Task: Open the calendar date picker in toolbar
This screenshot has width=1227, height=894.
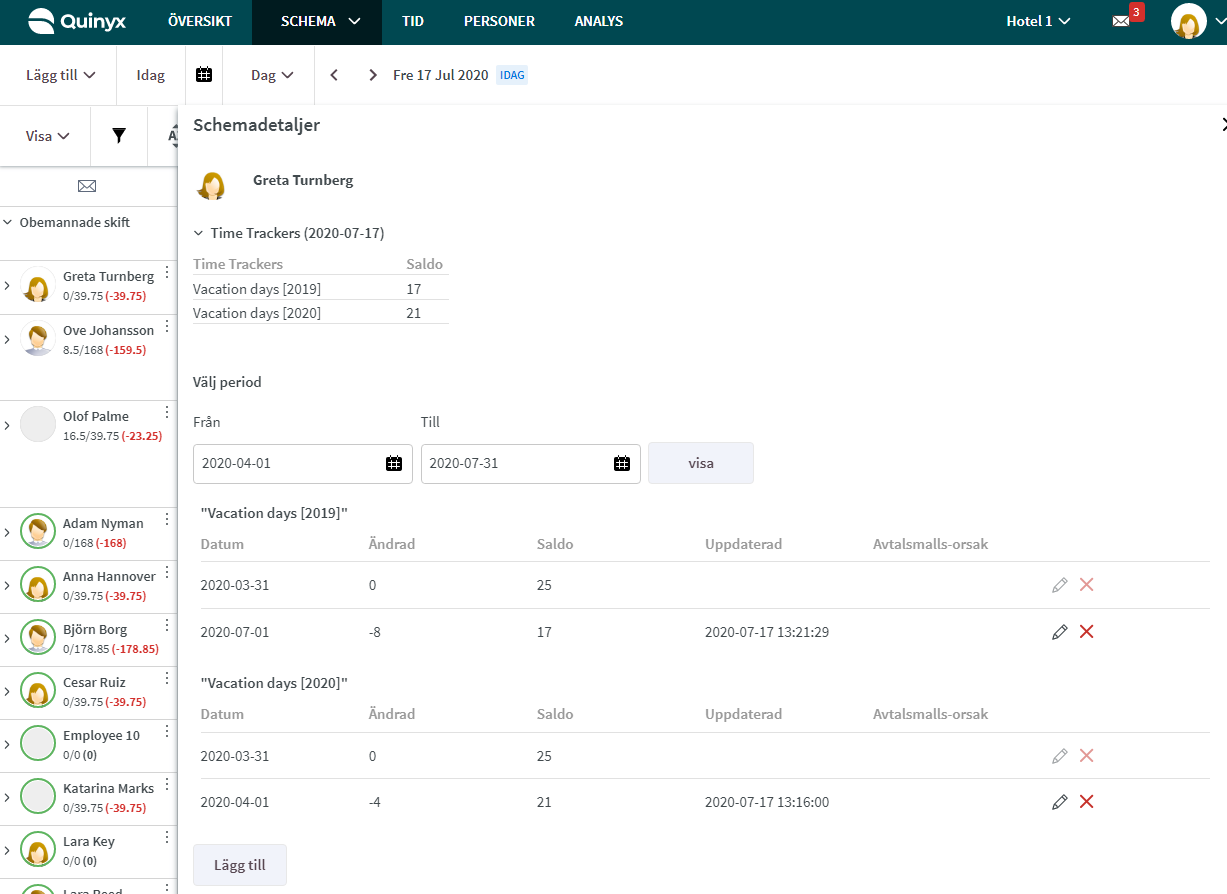Action: (x=204, y=75)
